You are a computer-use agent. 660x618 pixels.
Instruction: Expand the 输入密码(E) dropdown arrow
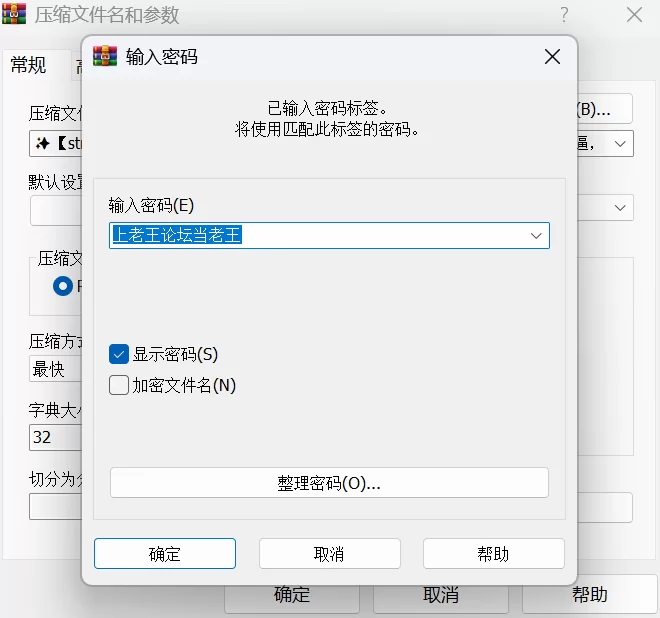(x=537, y=236)
